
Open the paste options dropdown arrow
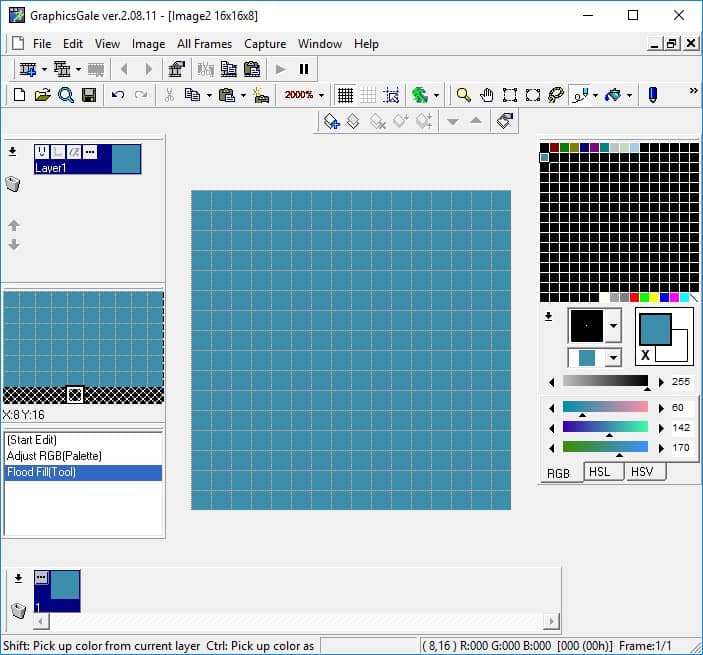coord(243,95)
